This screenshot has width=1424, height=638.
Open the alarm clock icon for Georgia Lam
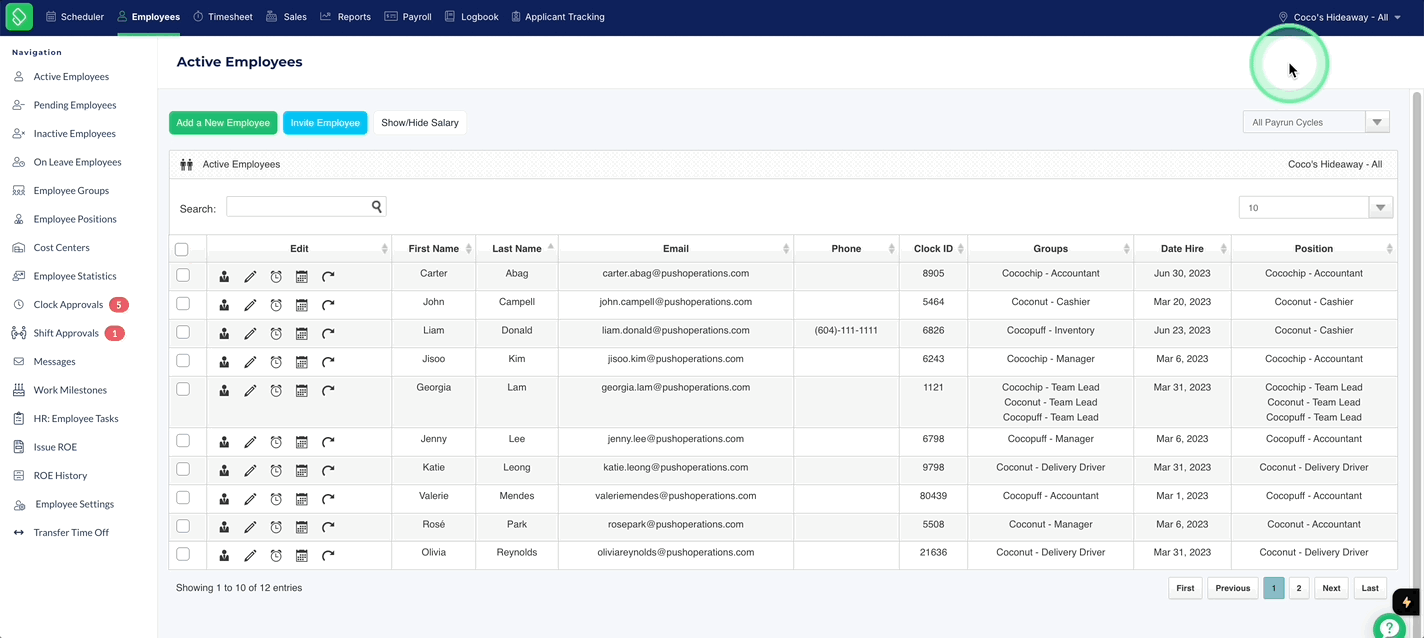pos(276,391)
